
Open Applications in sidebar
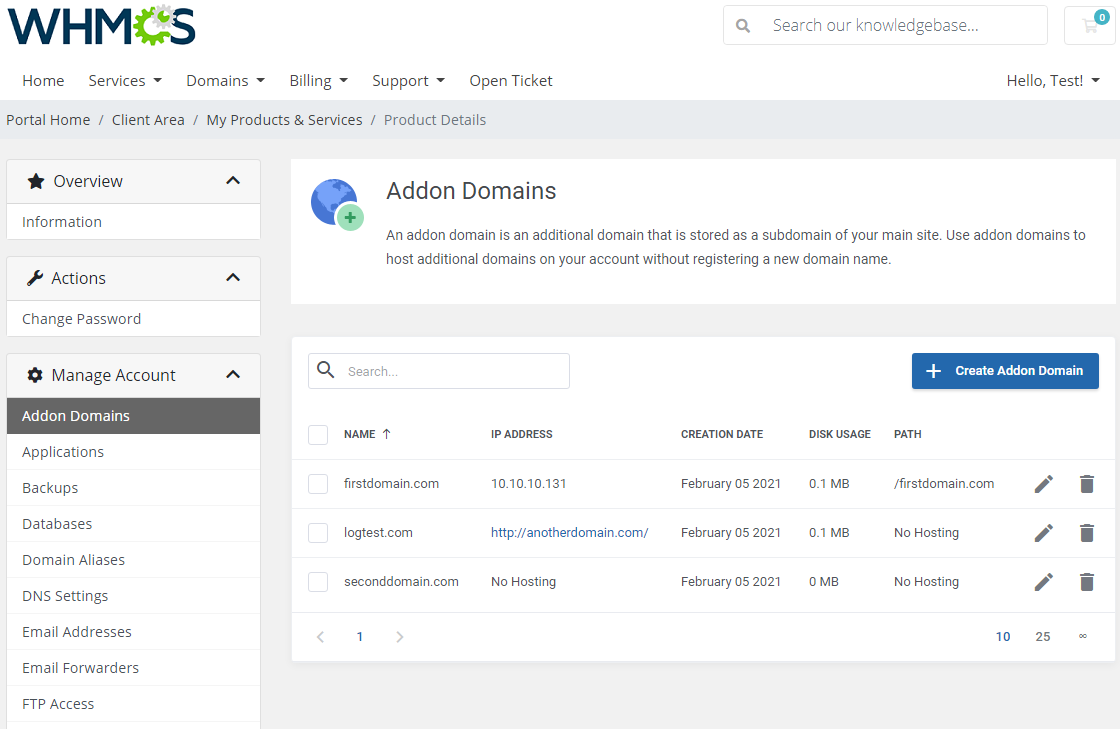(x=134, y=452)
